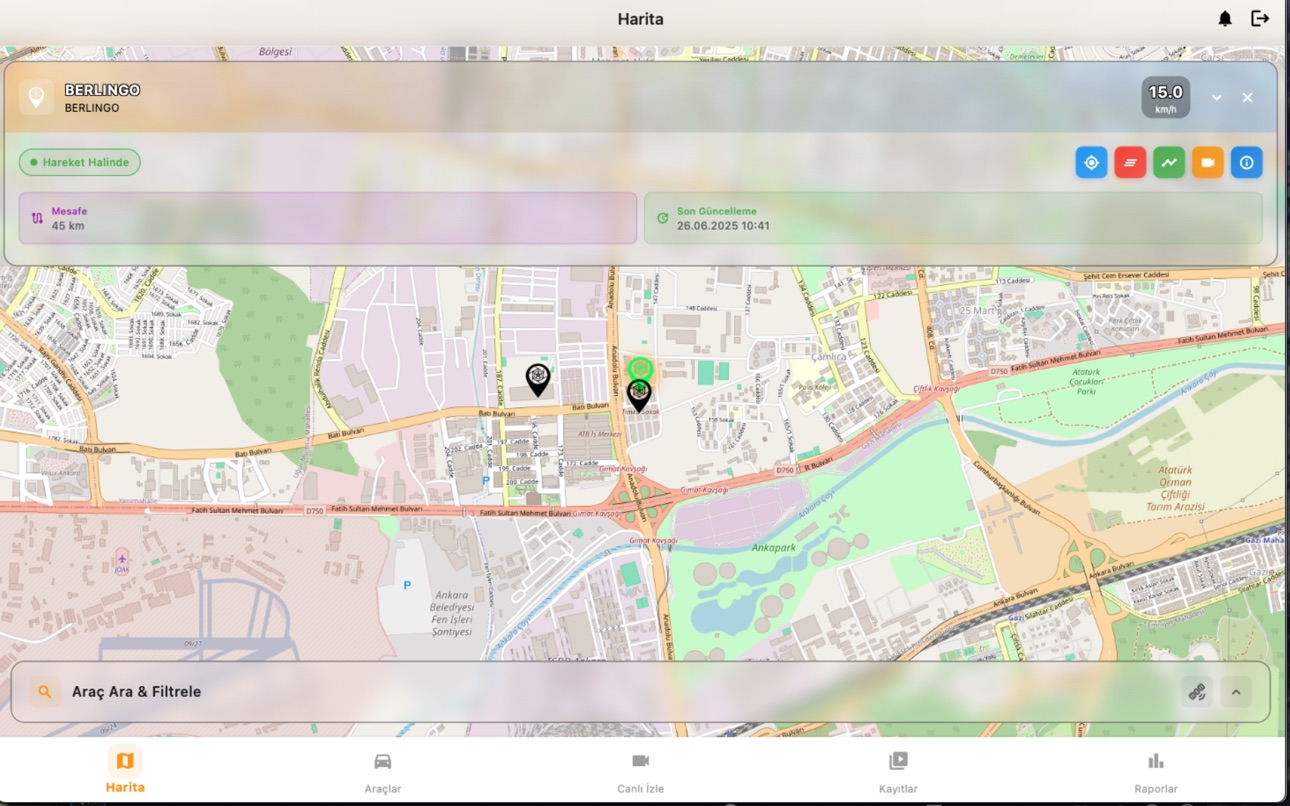Image resolution: width=1290 pixels, height=806 pixels.
Task: Click the distance arrows icon beside Mesafe
Action: tap(37, 218)
